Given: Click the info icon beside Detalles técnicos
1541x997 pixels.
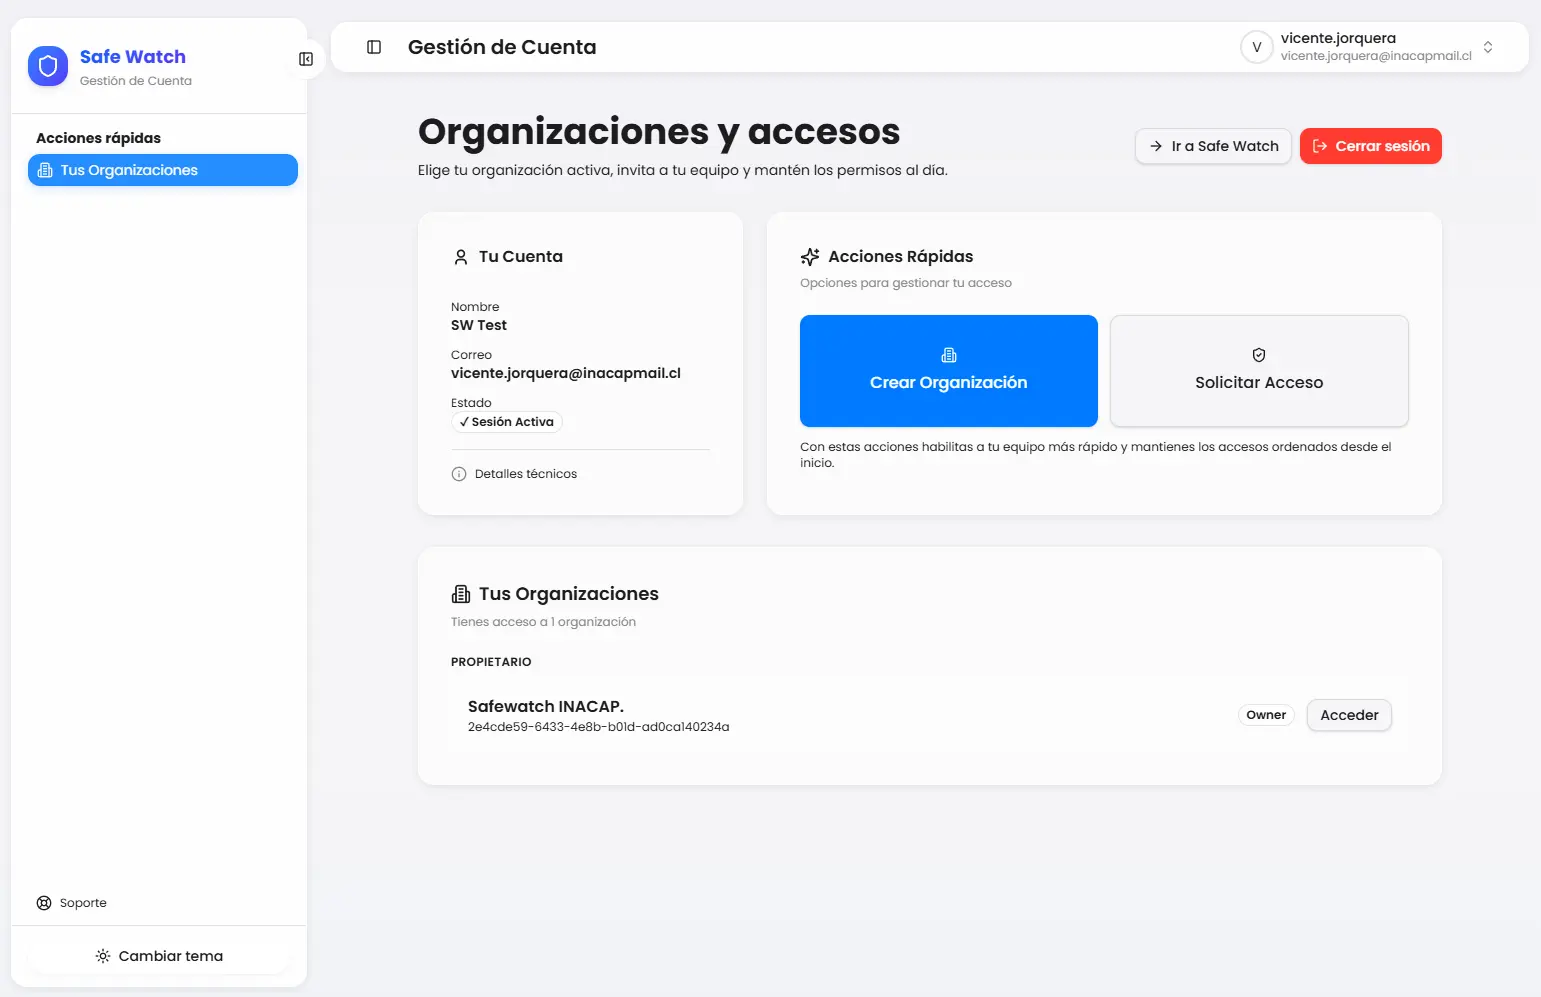Looking at the screenshot, I should [x=459, y=474].
